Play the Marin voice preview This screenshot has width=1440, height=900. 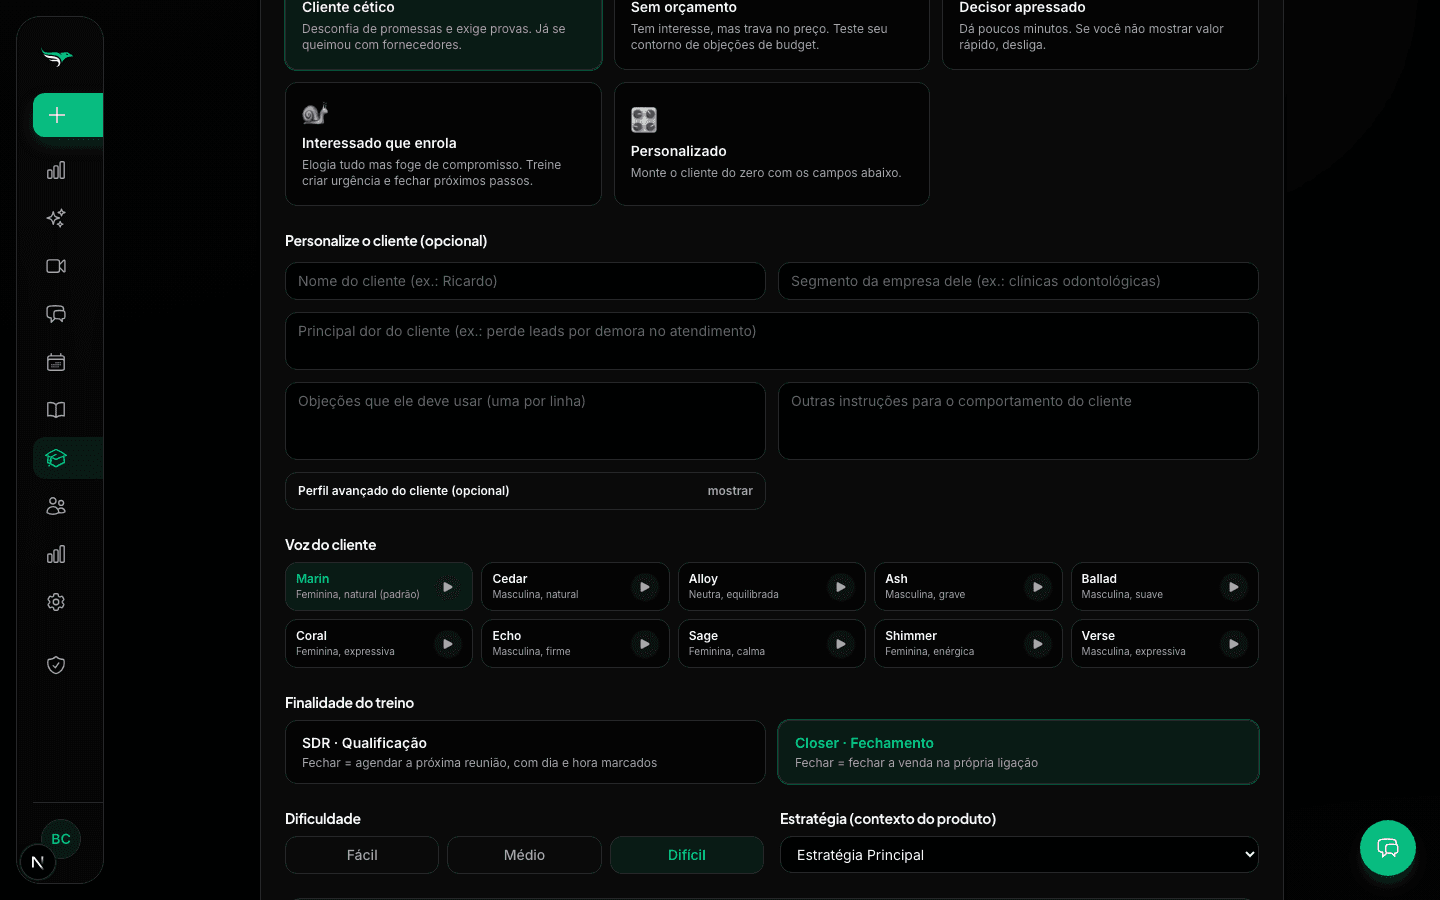click(448, 587)
